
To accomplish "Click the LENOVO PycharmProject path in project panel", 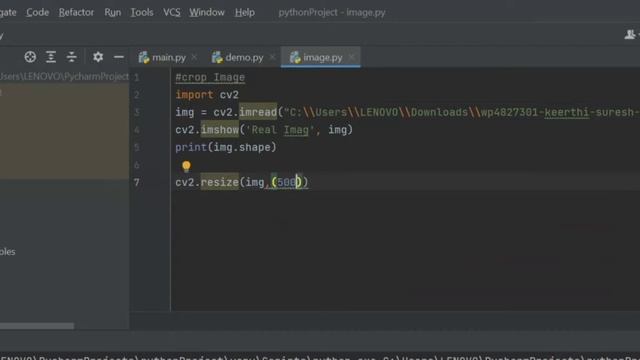I will click(64, 77).
